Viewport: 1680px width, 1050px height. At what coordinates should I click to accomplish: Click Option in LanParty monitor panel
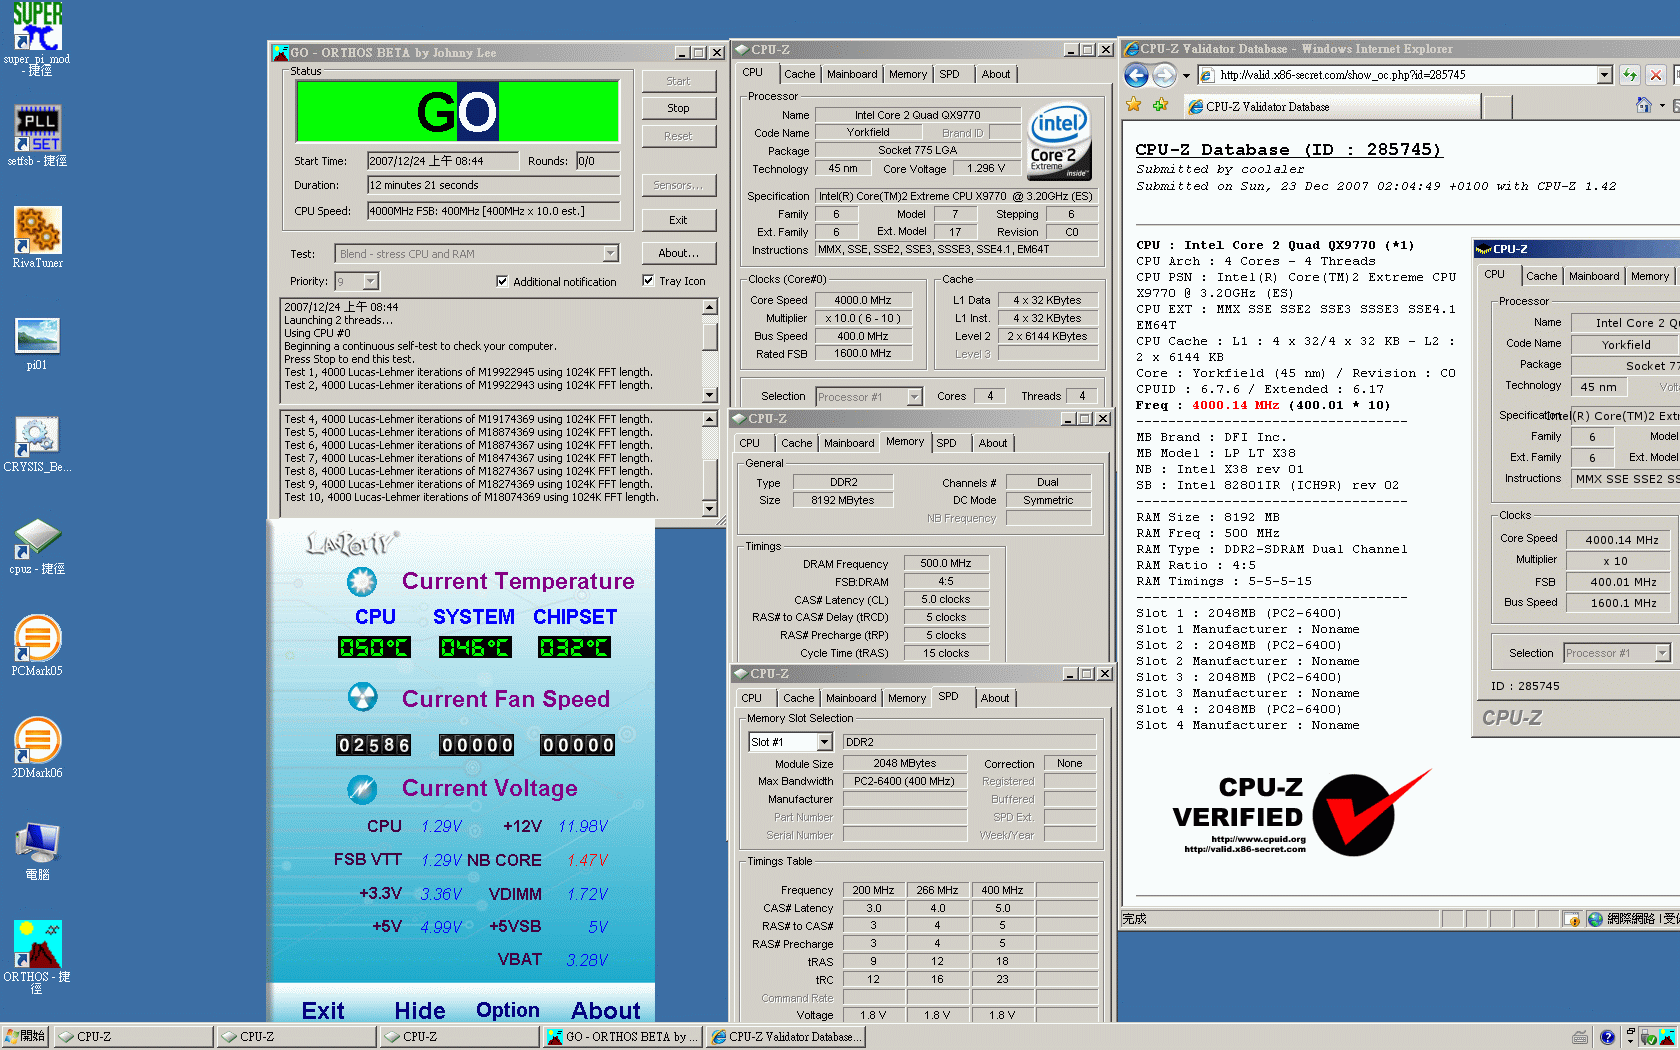pos(508,1011)
